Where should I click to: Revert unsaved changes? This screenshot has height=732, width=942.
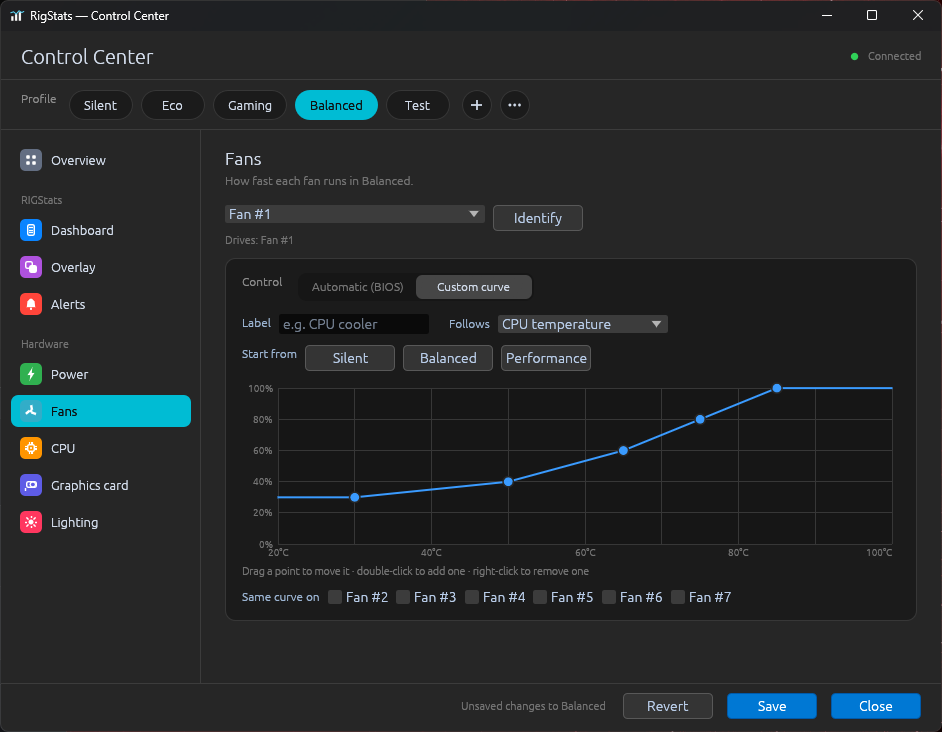point(667,706)
